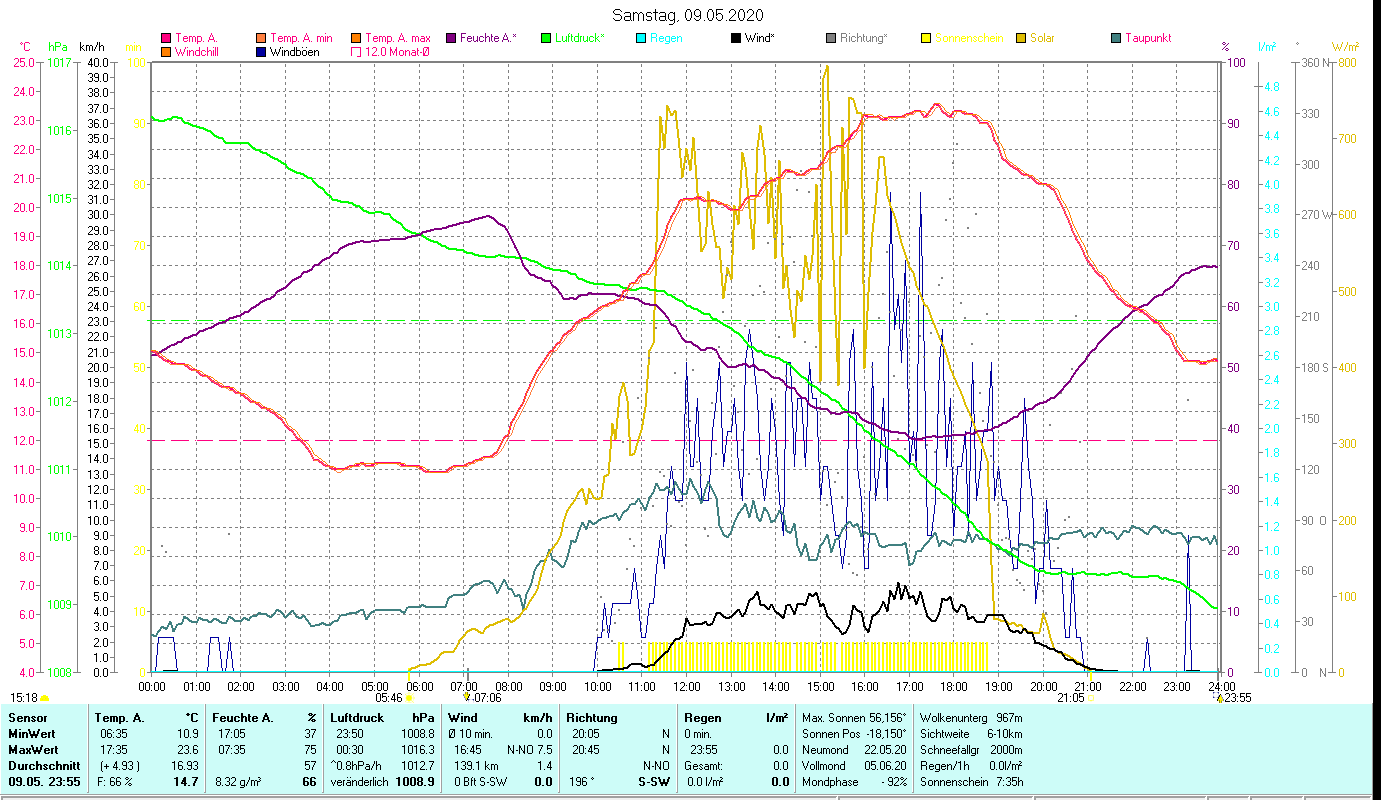
Task: Click the pink Temp. A. legend swatch
Action: pyautogui.click(x=166, y=38)
